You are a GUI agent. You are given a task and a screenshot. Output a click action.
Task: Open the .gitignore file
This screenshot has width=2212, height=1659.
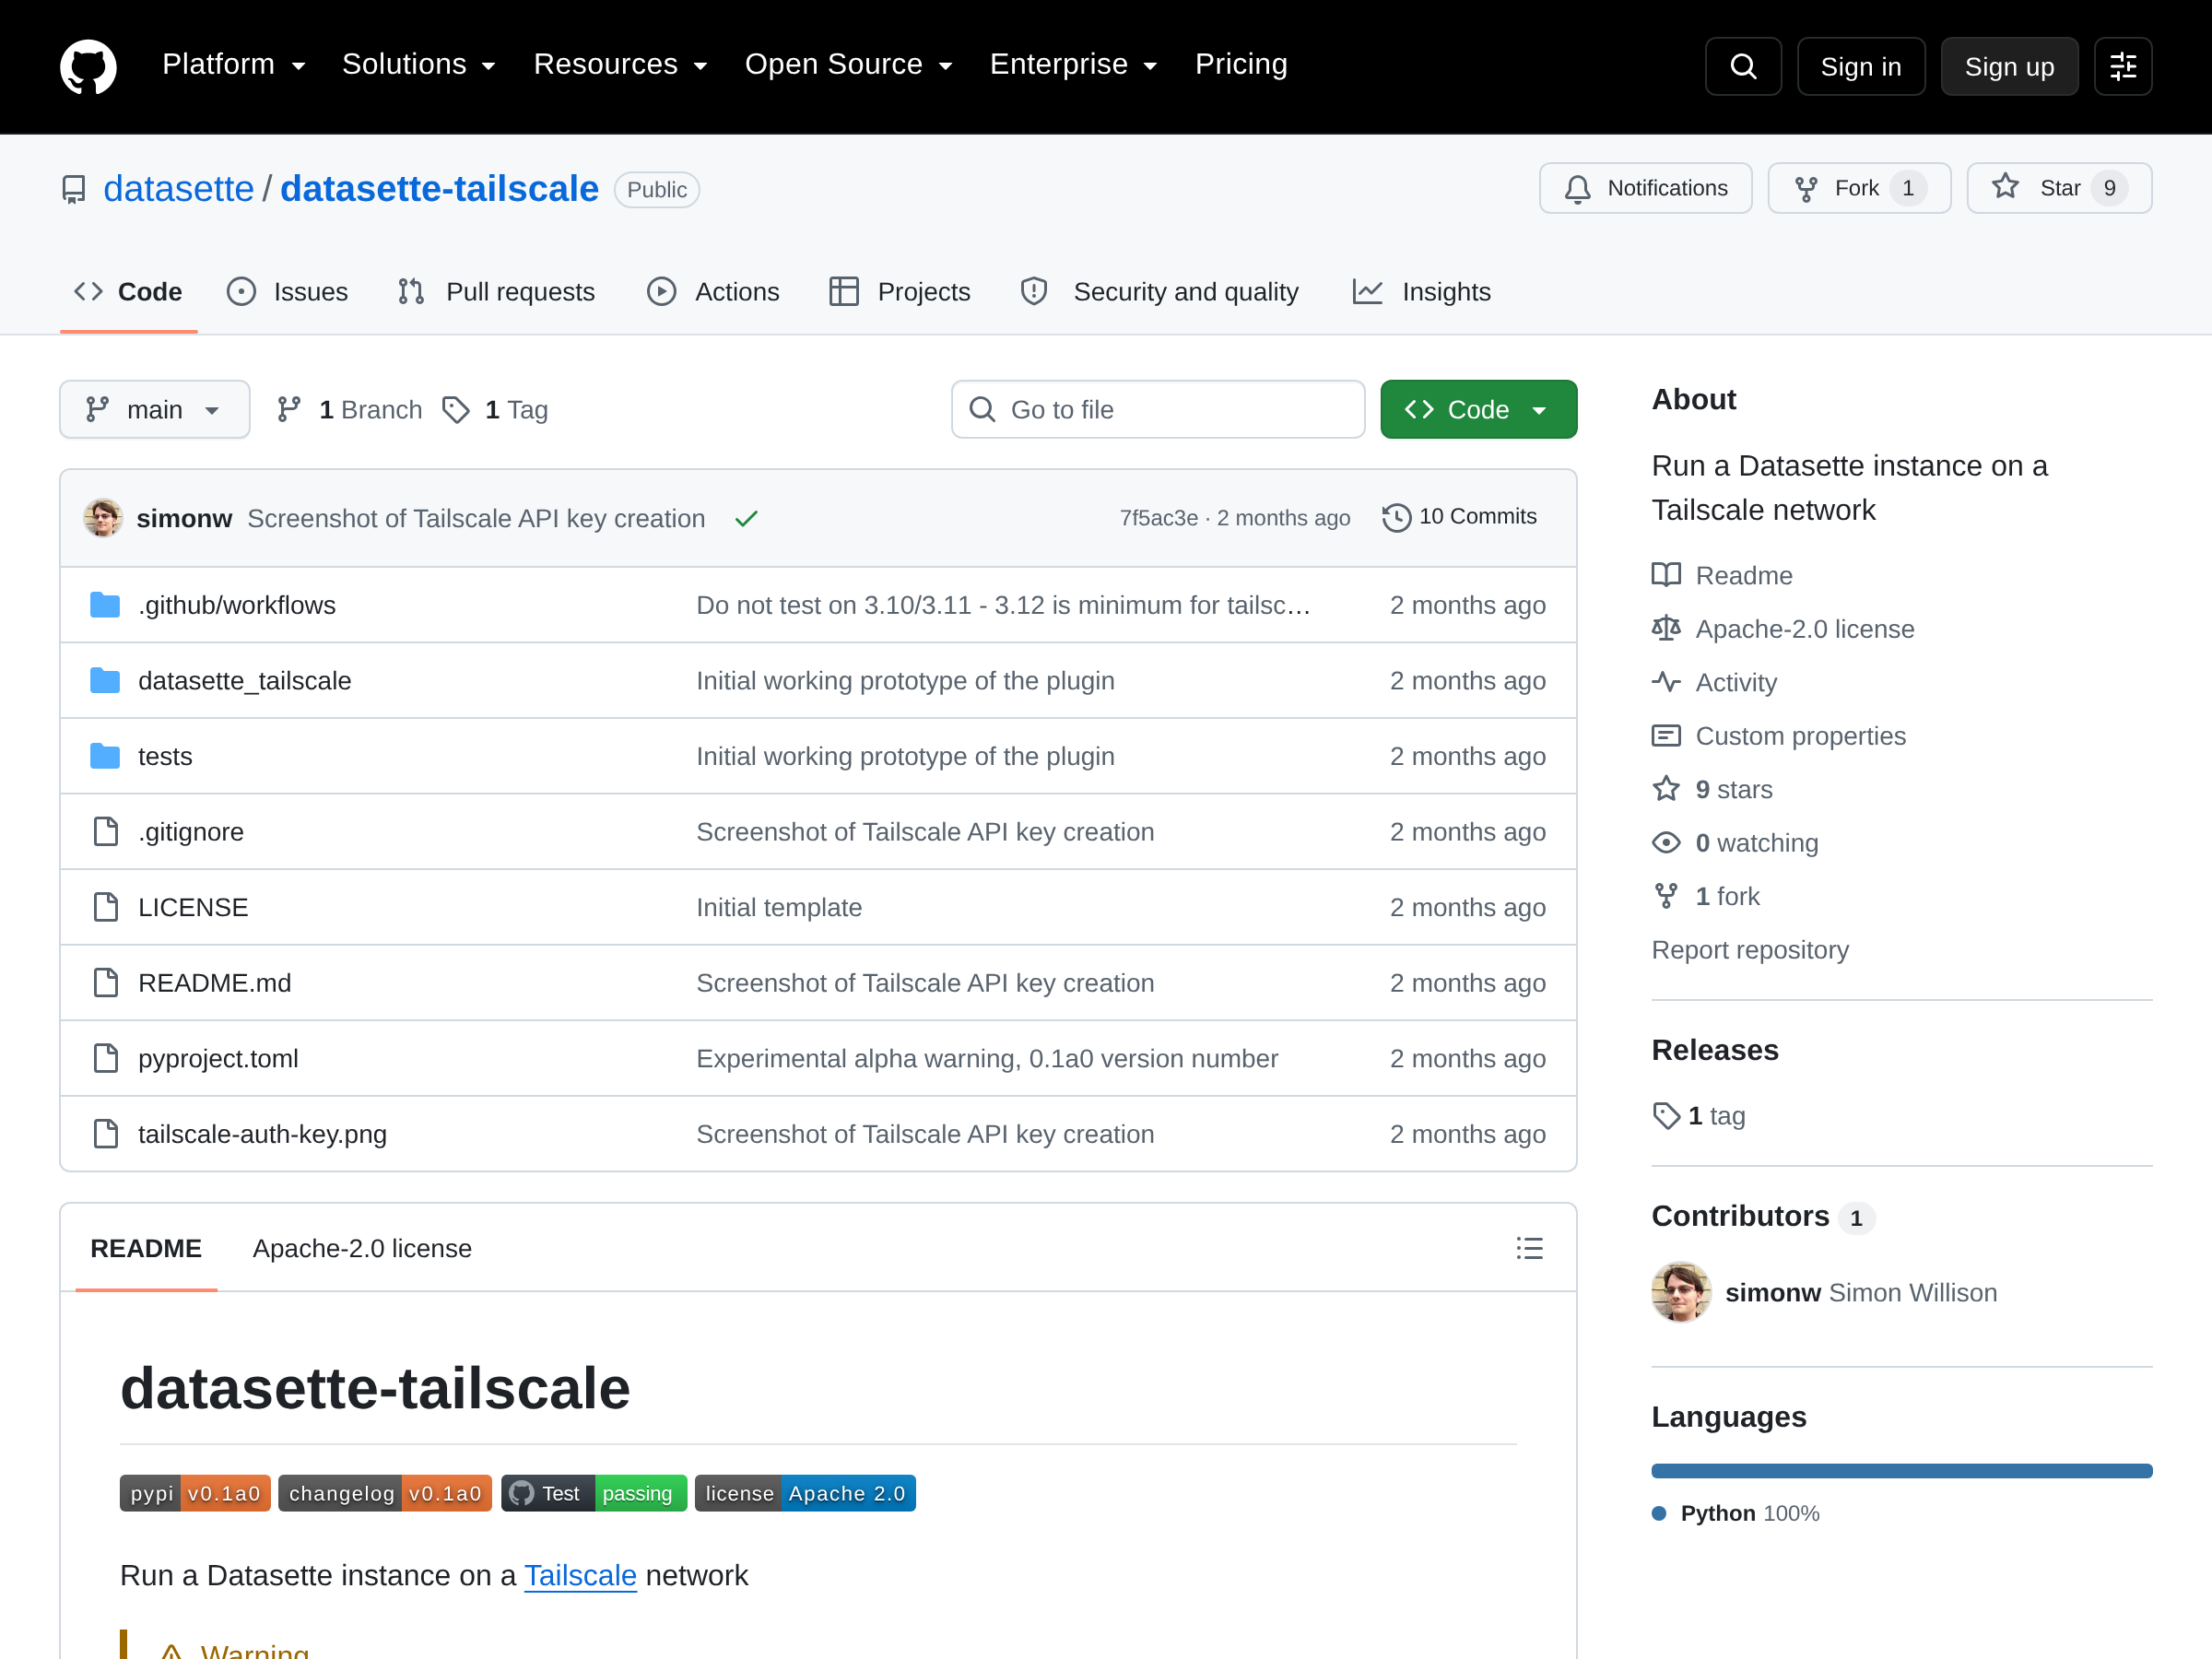(x=191, y=832)
